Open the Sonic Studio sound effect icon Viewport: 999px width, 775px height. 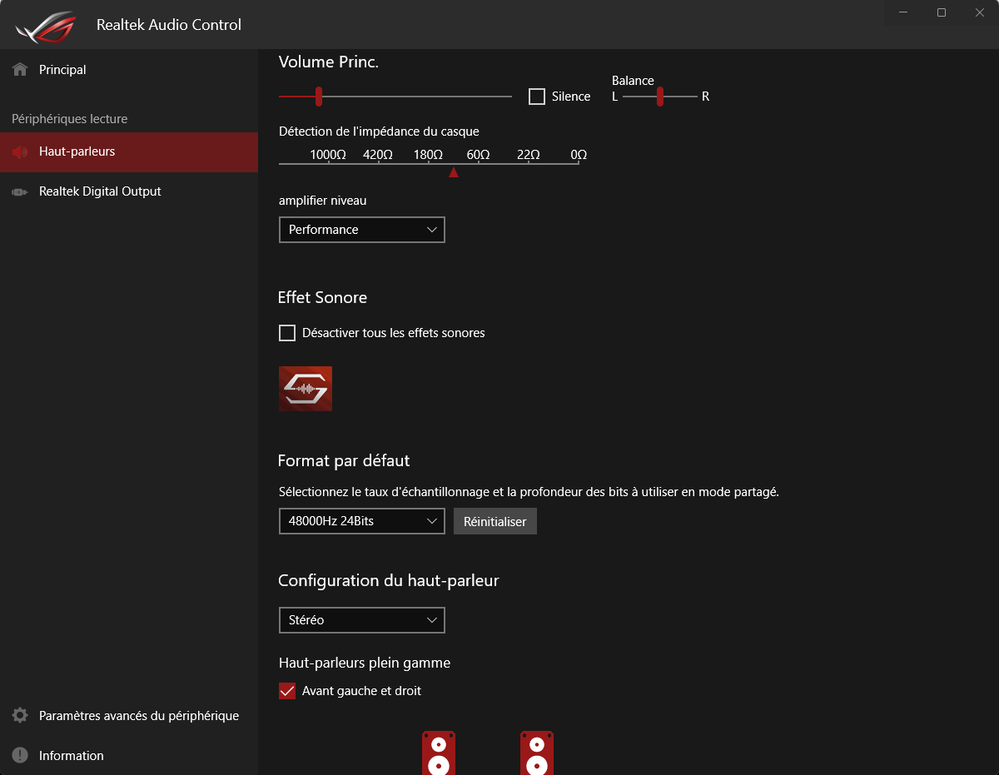click(x=305, y=389)
